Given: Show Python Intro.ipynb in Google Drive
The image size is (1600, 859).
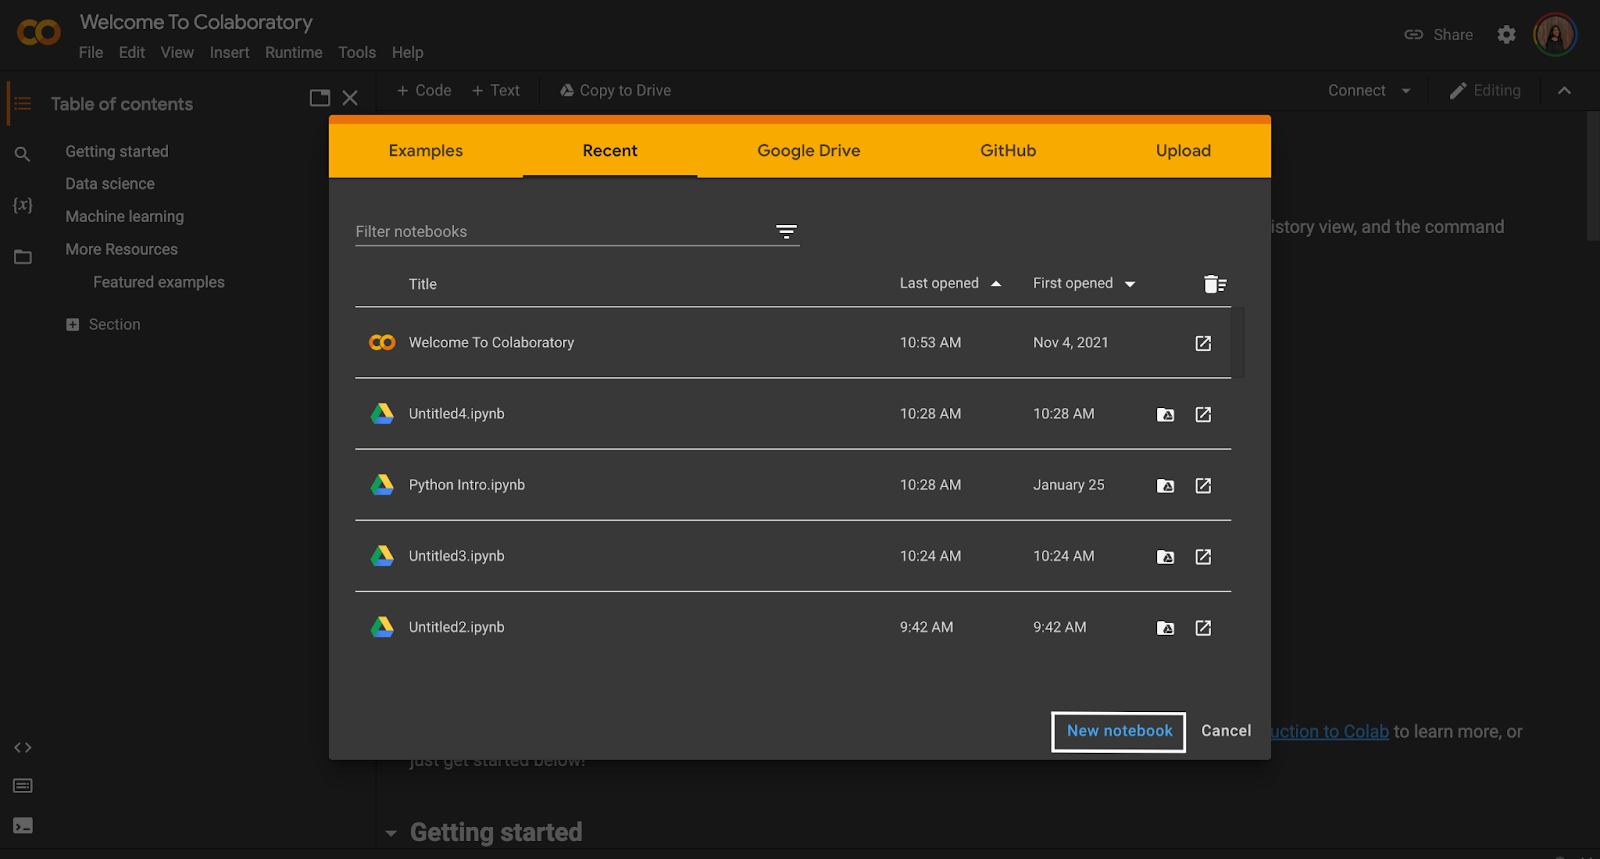Looking at the screenshot, I should [x=1165, y=486].
